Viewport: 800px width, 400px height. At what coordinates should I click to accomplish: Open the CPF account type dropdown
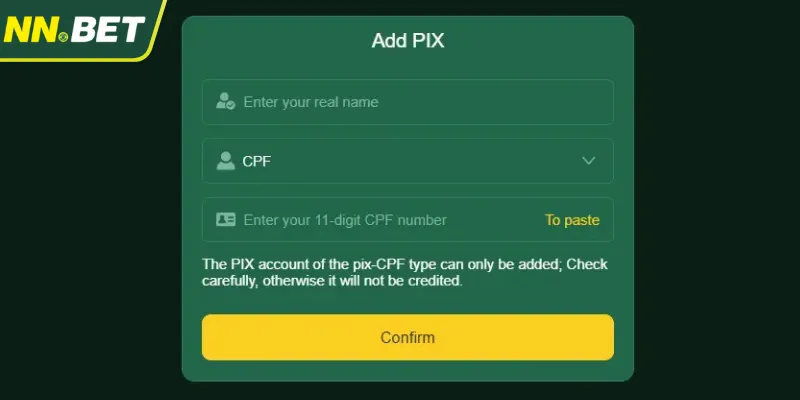point(408,161)
